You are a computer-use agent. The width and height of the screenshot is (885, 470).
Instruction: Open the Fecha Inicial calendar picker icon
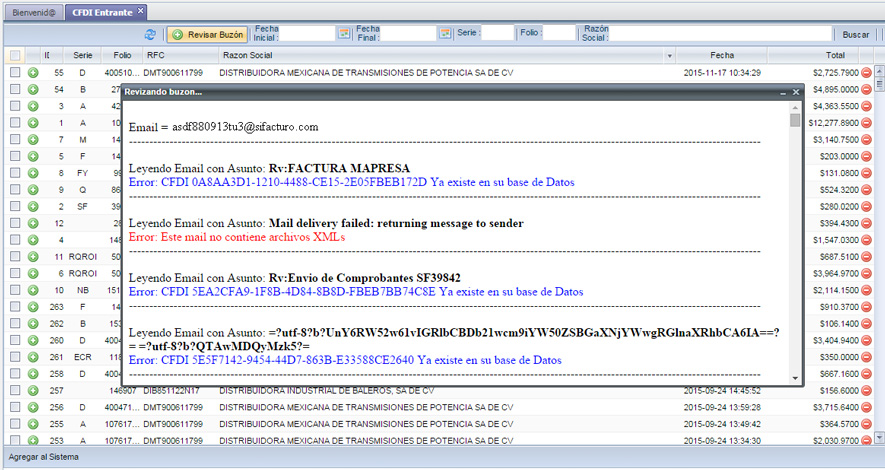344,34
